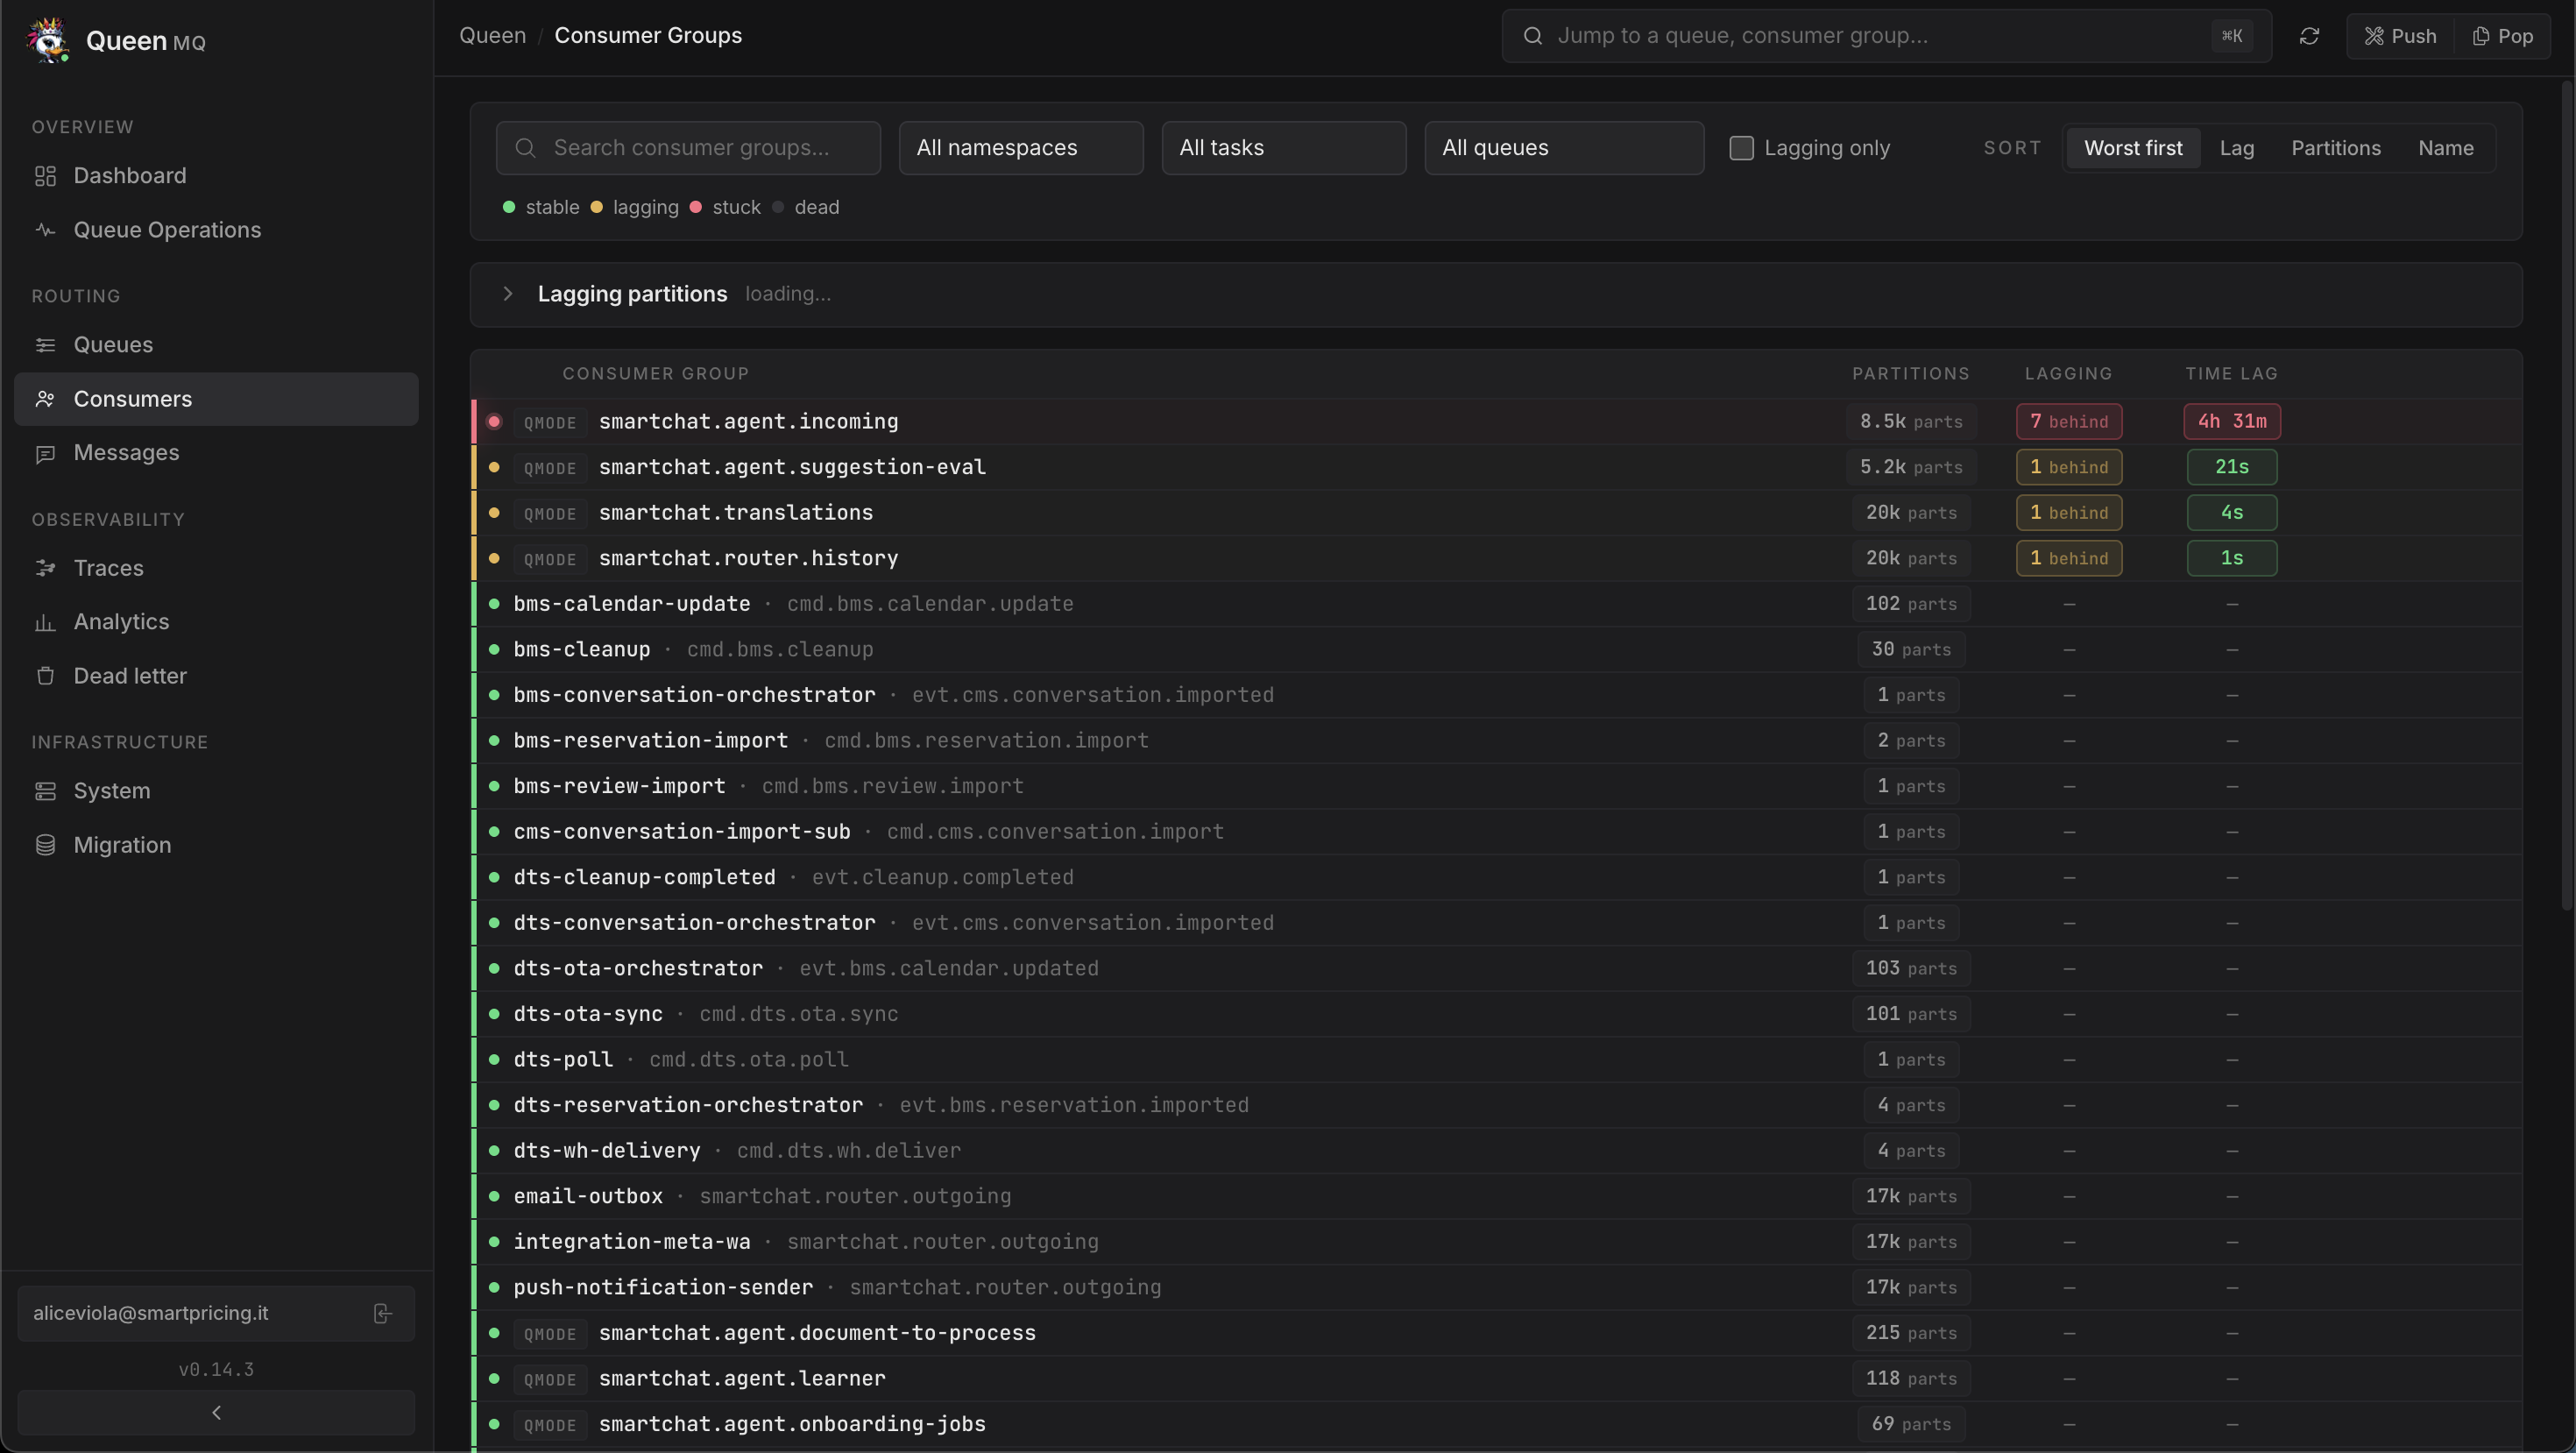Open smartchat.agent.onboarding-jobs row
The width and height of the screenshot is (2576, 1453).
coord(1496,1424)
